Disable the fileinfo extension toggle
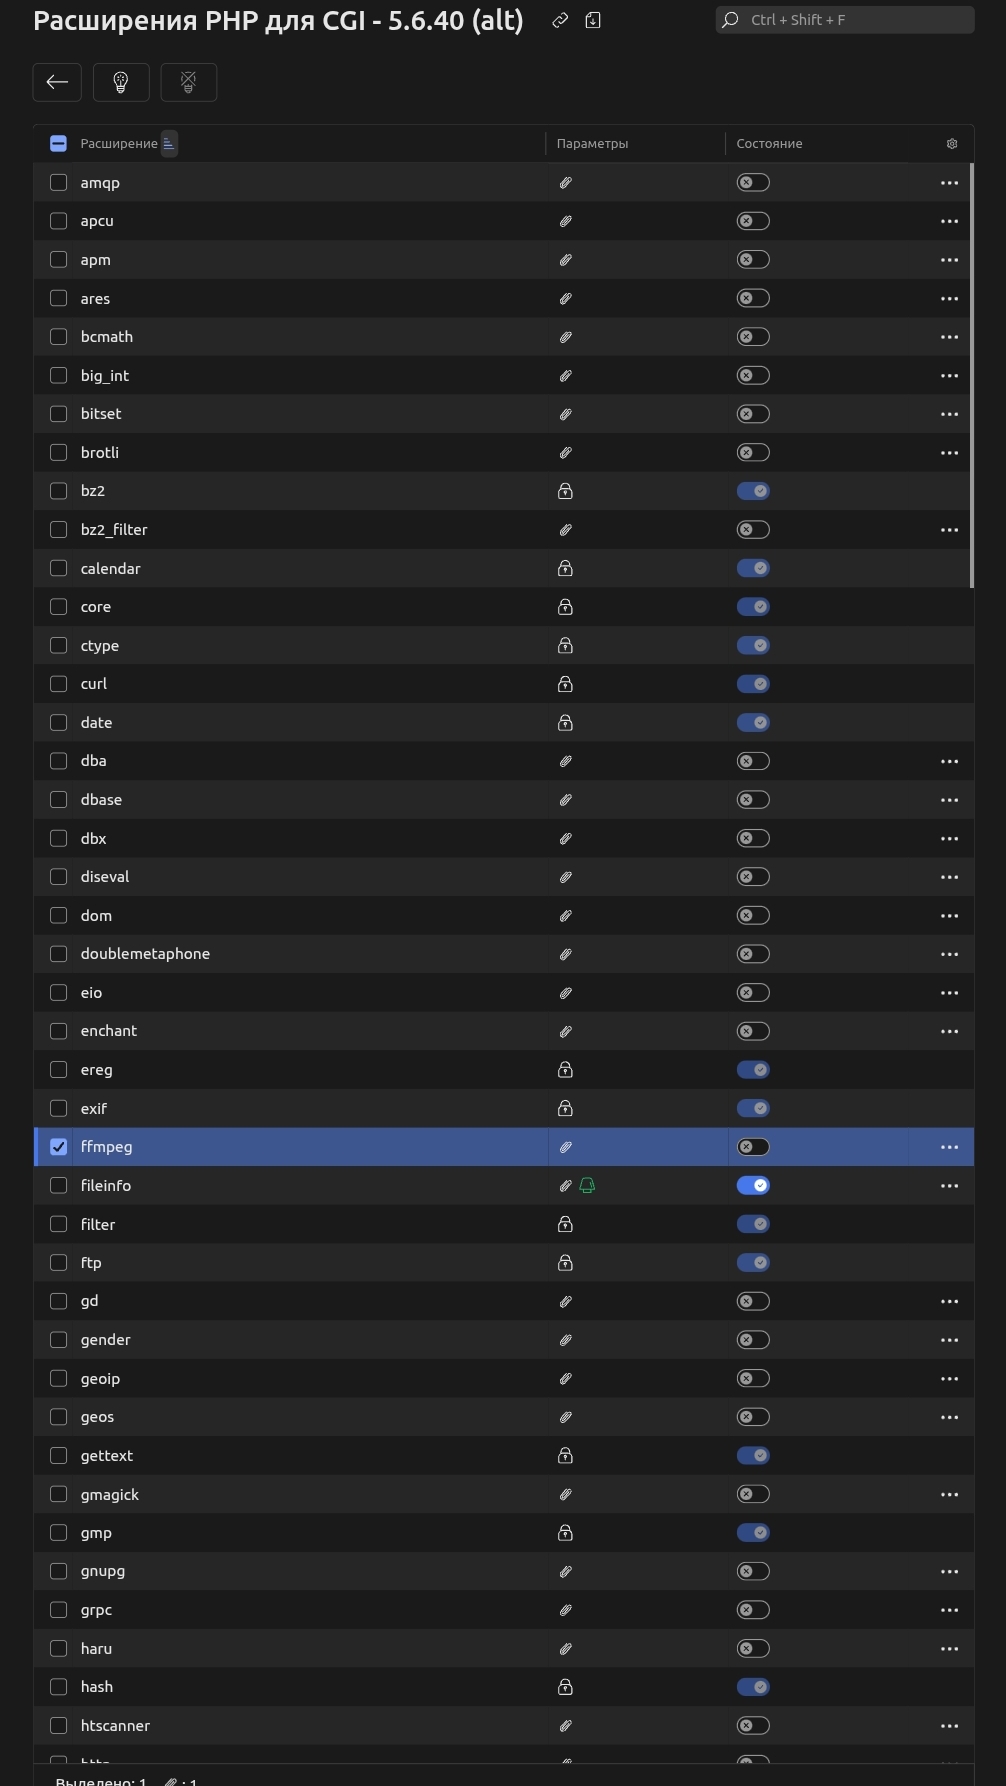Image resolution: width=1006 pixels, height=1786 pixels. coord(753,1186)
